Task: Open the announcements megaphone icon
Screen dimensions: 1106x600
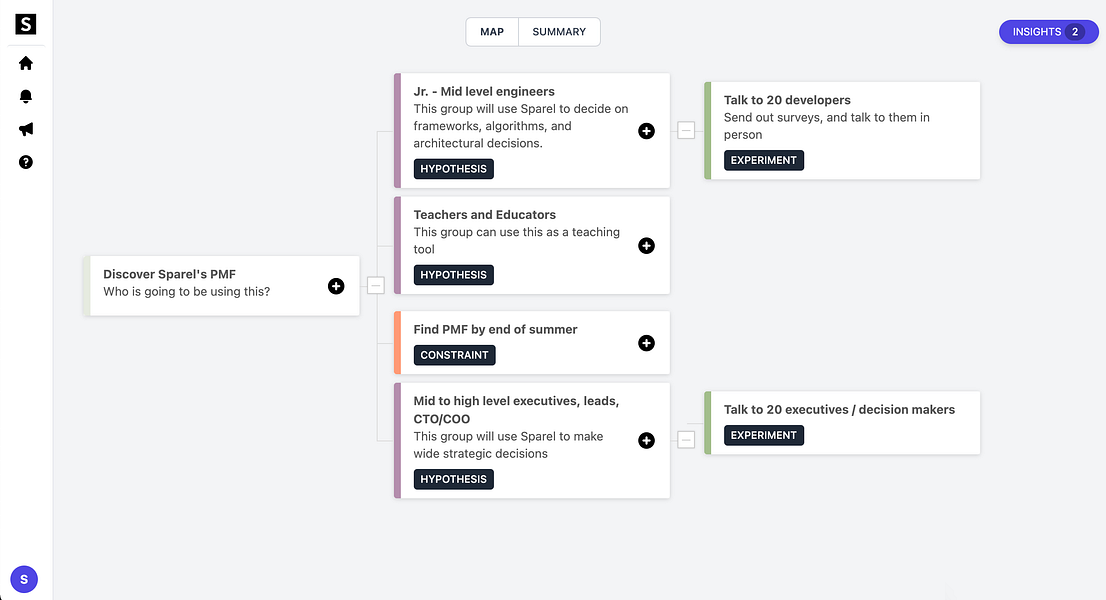Action: point(25,129)
